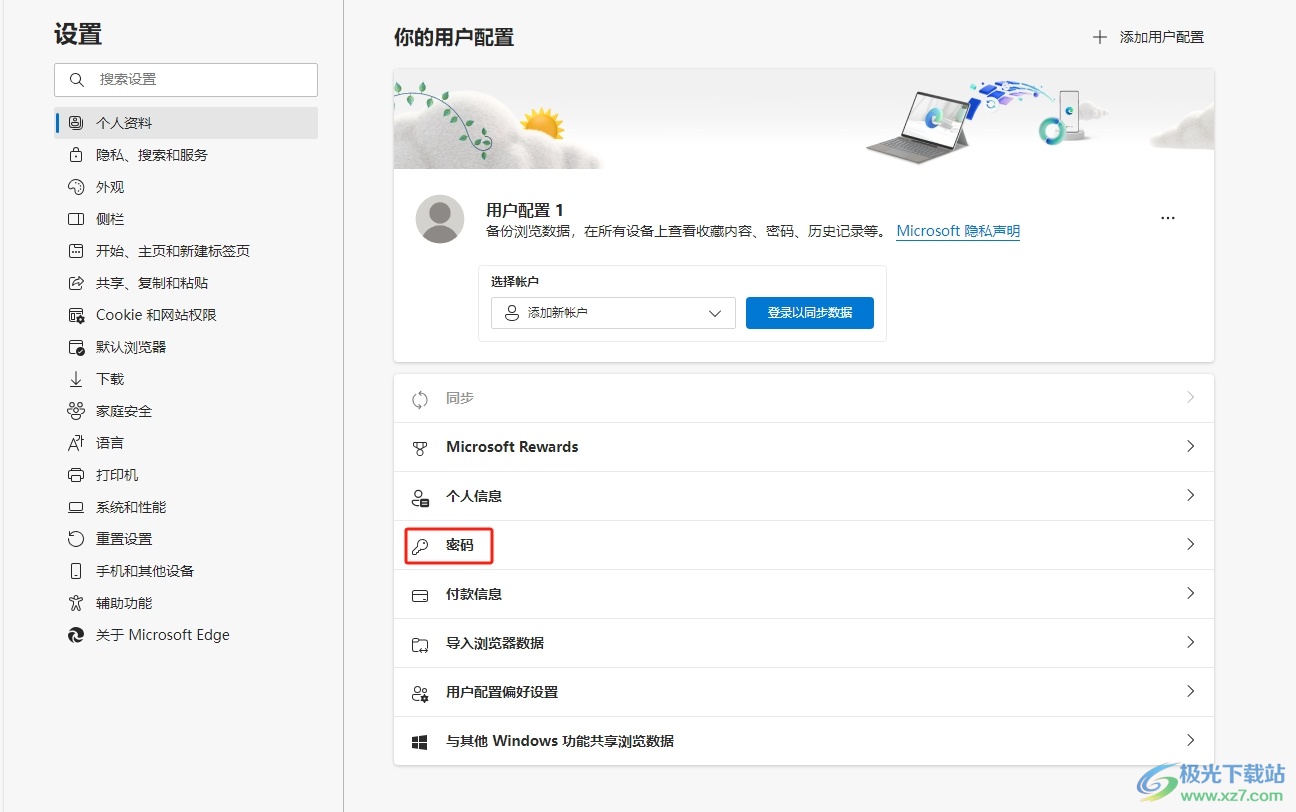The height and width of the screenshot is (812, 1296).
Task: Open the Cookie 和网站权限 section
Action: (186, 315)
